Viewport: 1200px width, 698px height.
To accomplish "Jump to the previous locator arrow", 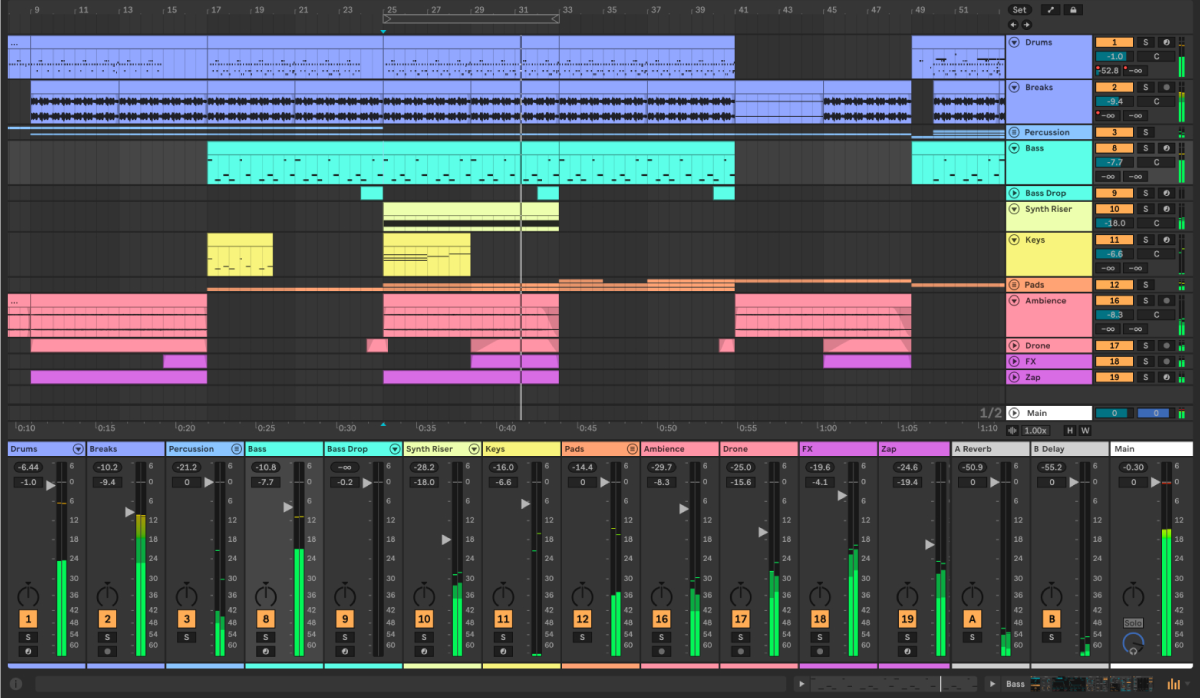I will [1013, 24].
